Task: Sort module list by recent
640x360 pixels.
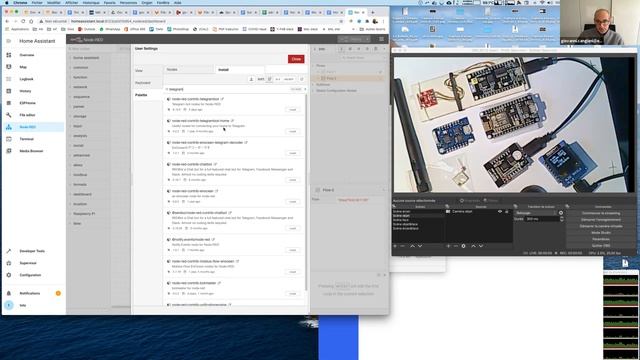Action: (x=289, y=79)
